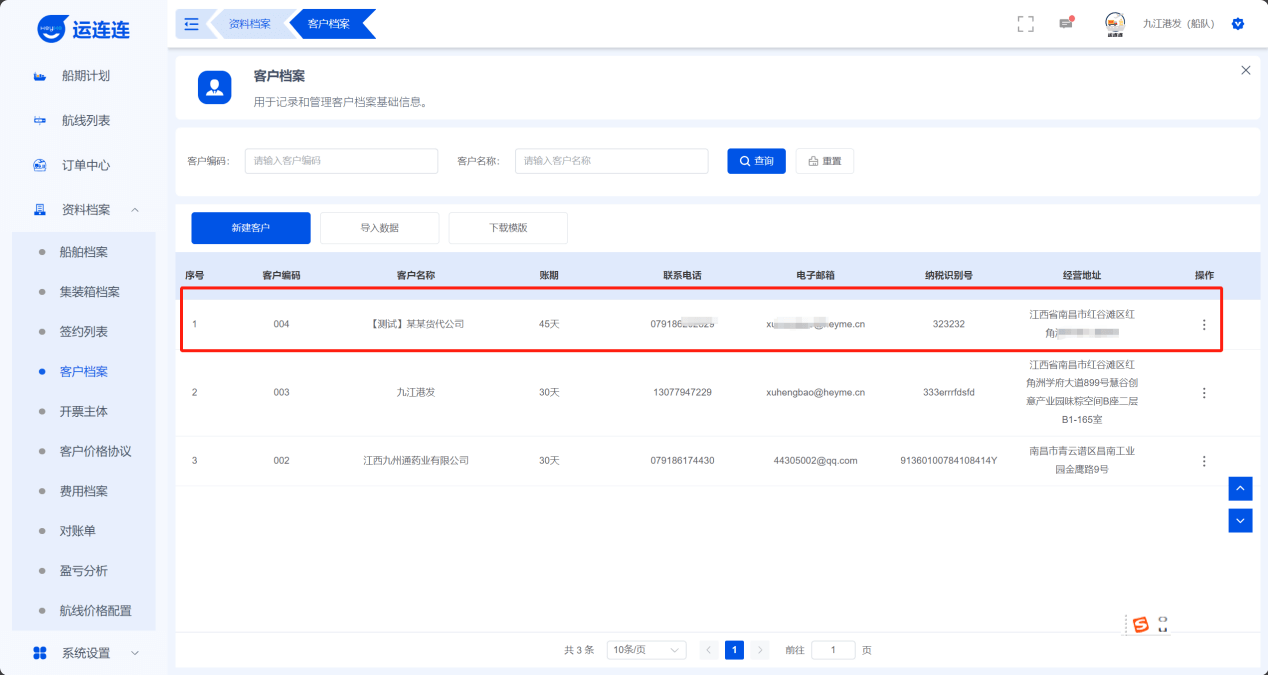1268x675 pixels.
Task: Click the blue verified shield badge icon
Action: (1238, 24)
